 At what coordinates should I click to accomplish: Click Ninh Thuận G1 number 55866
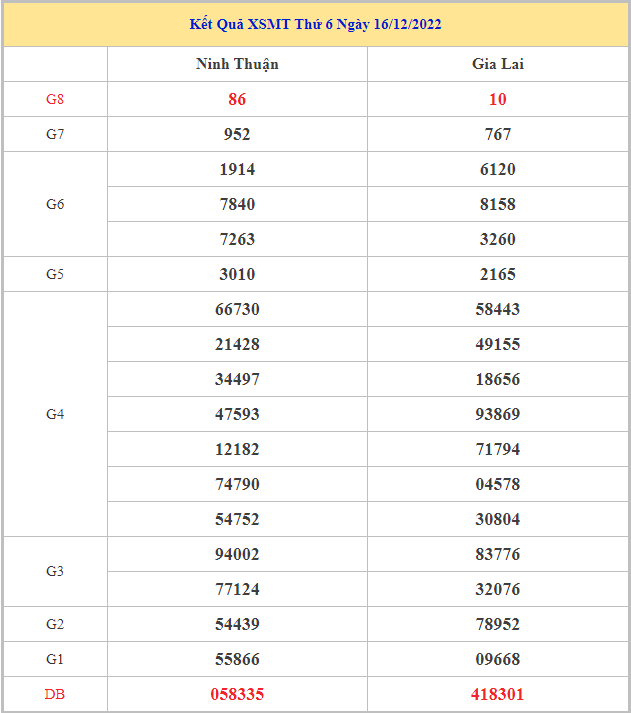pyautogui.click(x=237, y=659)
